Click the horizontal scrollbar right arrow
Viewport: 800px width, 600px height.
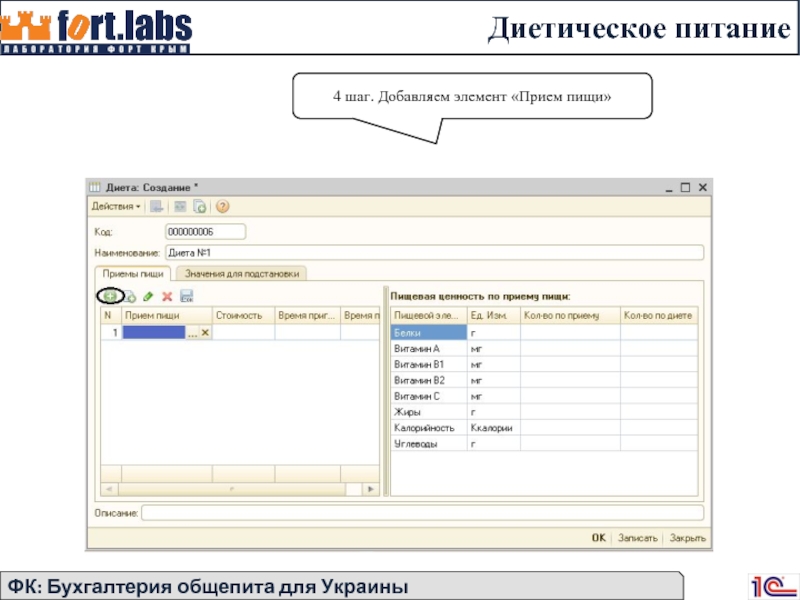pos(371,489)
